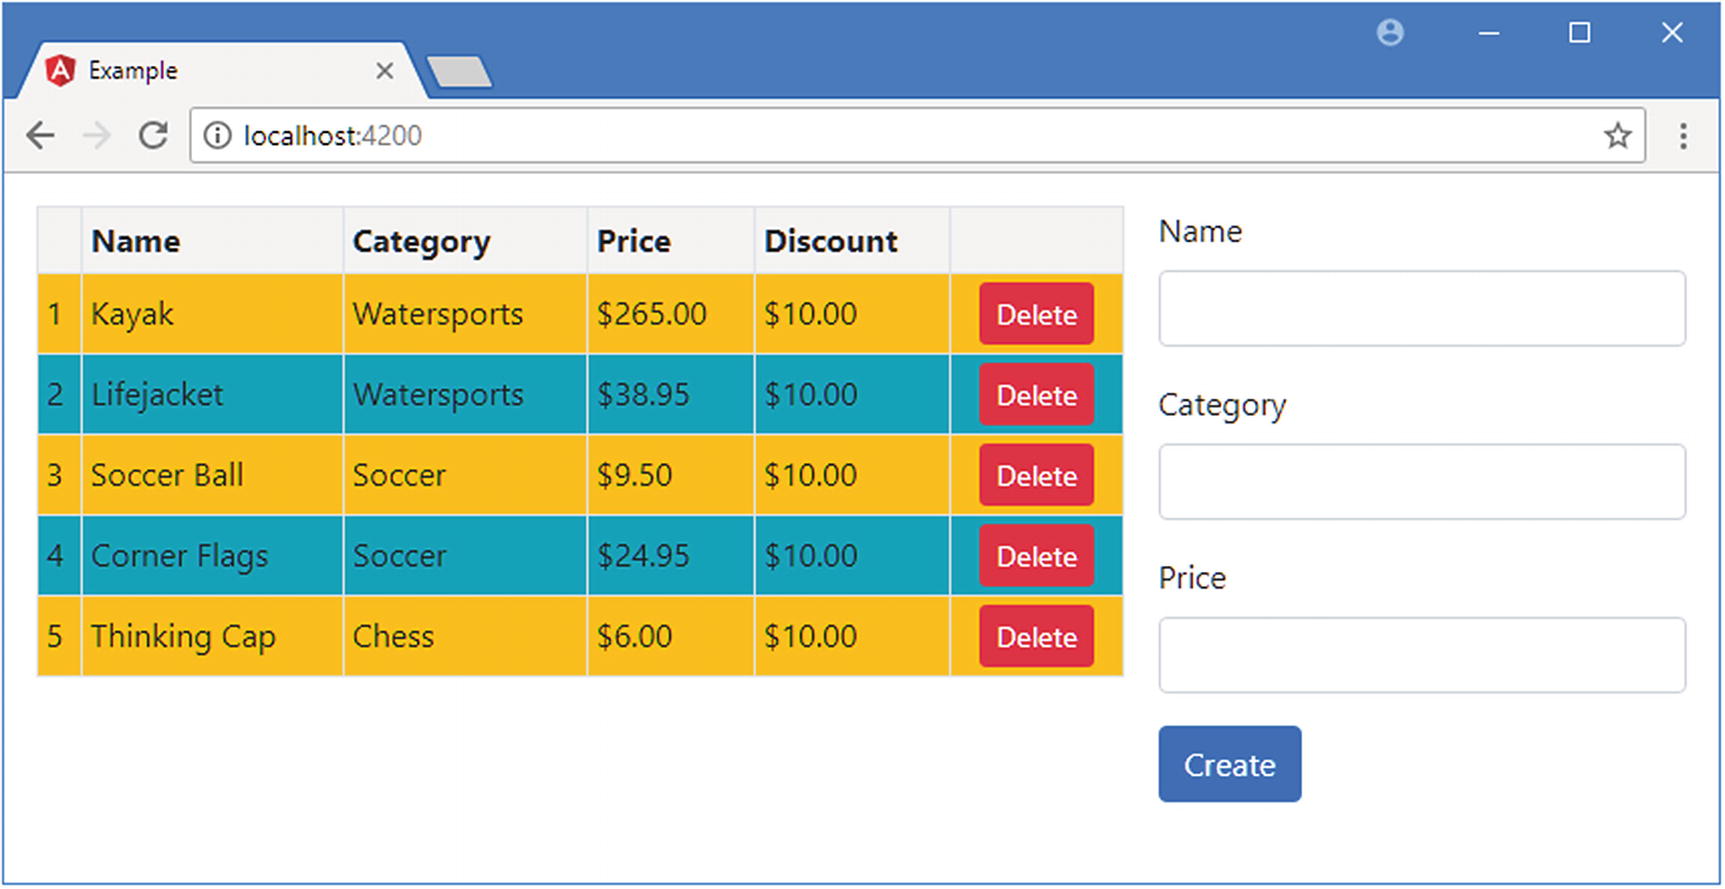Click into the Category text box
This screenshot has height=889, width=1725.
tap(1421, 482)
